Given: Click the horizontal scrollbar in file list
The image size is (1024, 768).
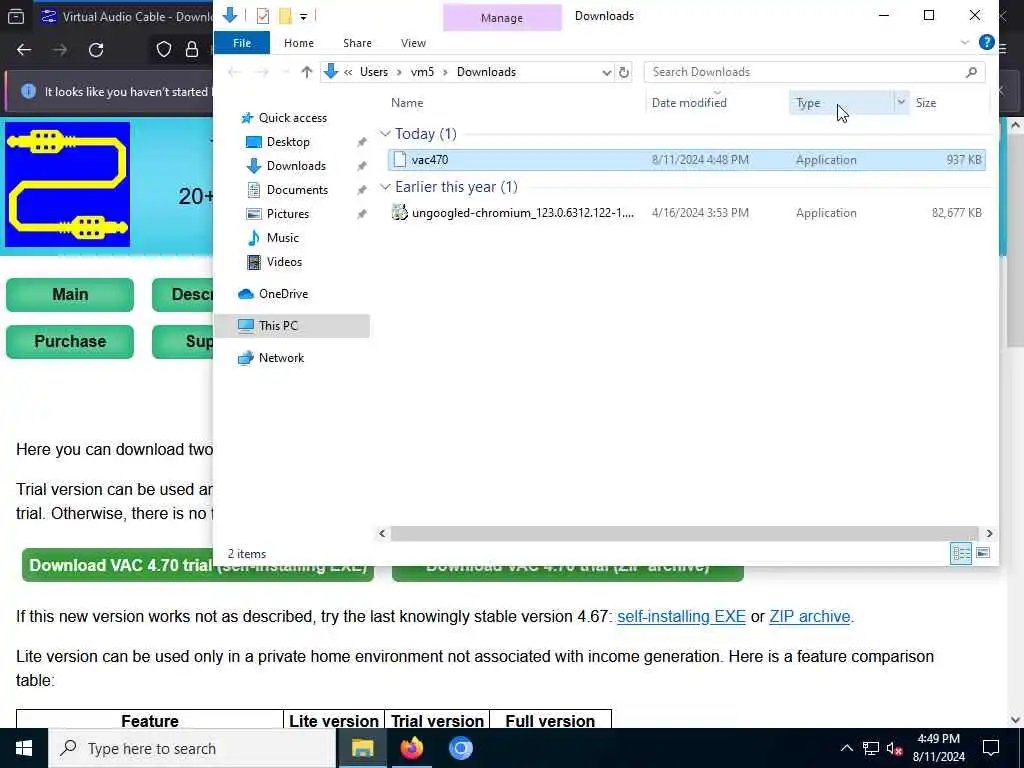Looking at the screenshot, I should pyautogui.click(x=684, y=534).
